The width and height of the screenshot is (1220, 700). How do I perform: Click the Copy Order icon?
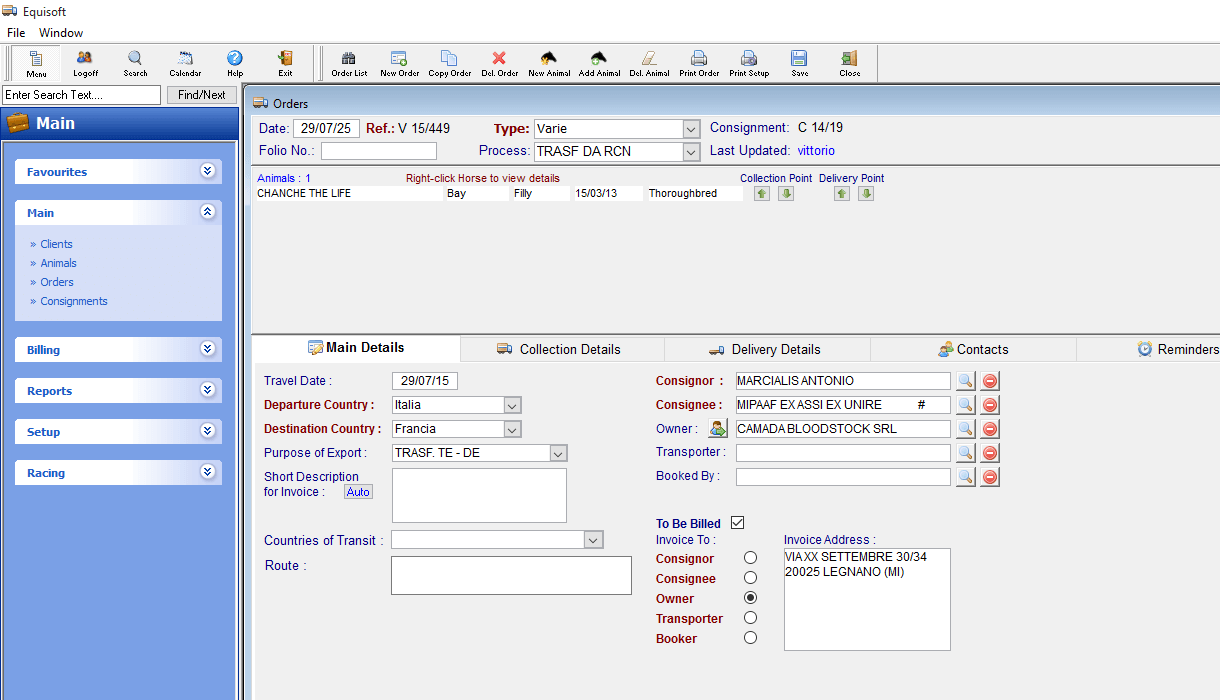click(449, 63)
